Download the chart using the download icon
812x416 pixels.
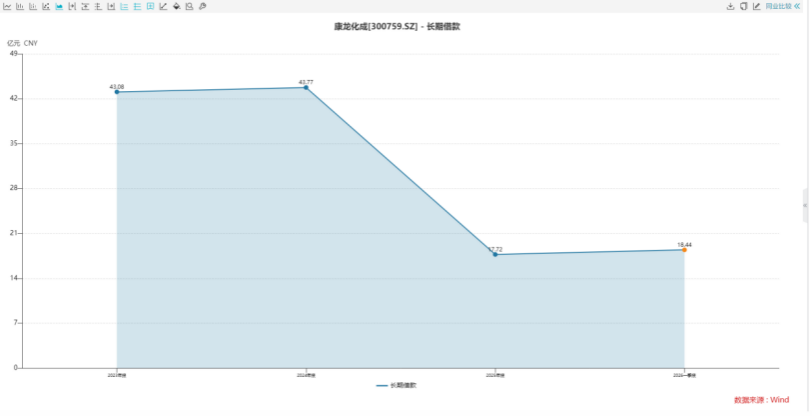click(731, 6)
